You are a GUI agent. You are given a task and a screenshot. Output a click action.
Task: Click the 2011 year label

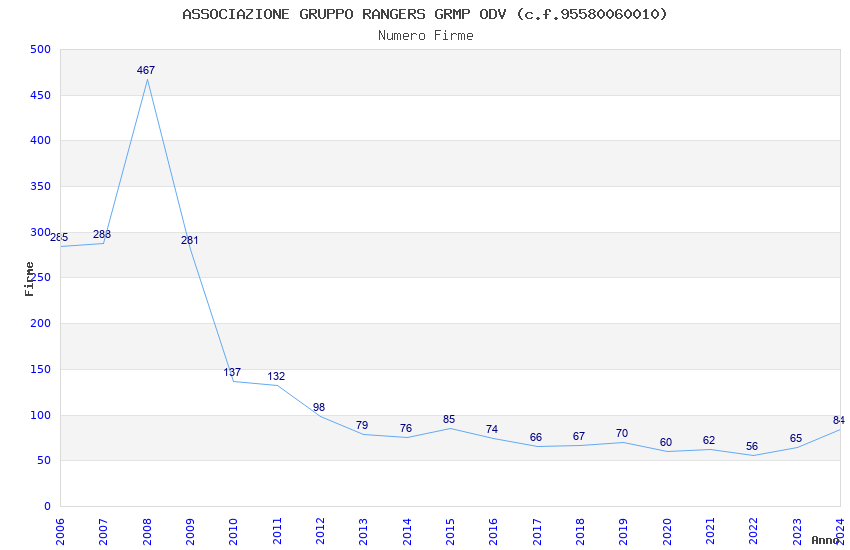pyautogui.click(x=277, y=532)
